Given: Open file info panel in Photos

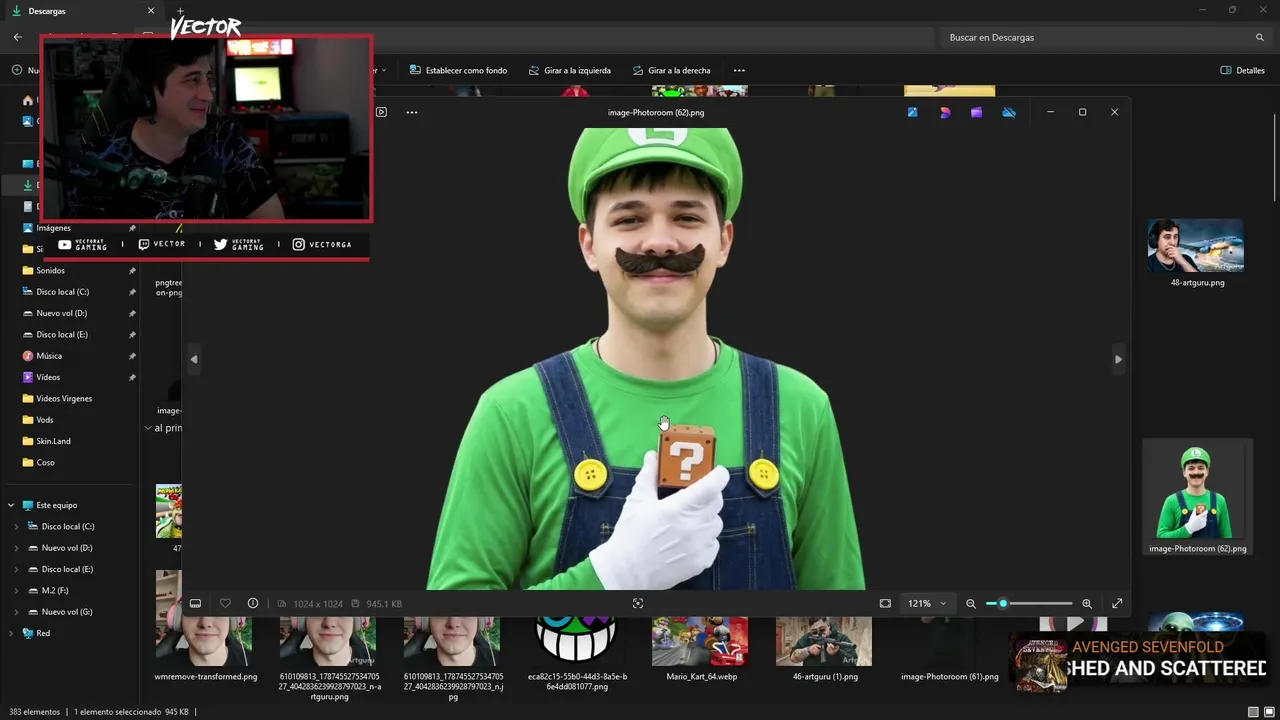Looking at the screenshot, I should pyautogui.click(x=253, y=603).
